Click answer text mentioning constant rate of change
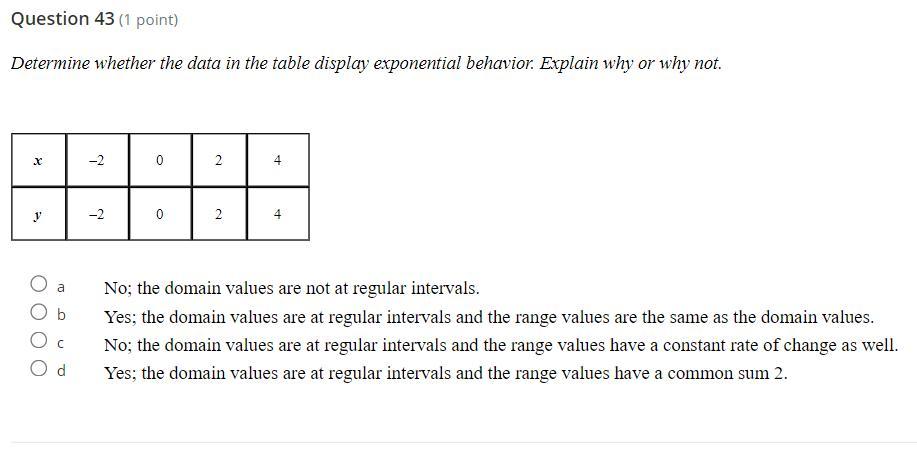Image resolution: width=917 pixels, height=455 pixels. coord(501,346)
